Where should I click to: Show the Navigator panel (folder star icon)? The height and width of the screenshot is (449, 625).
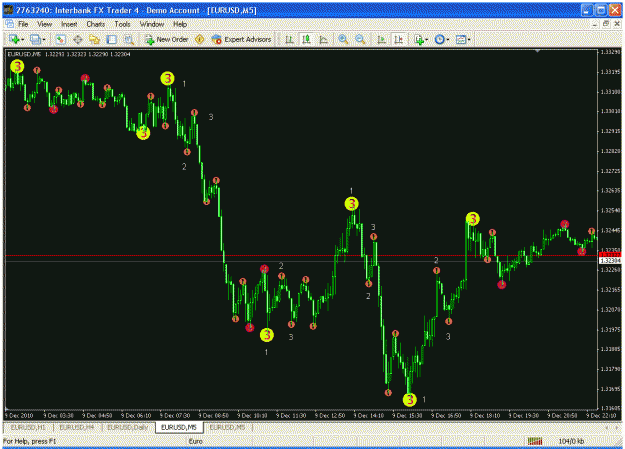94,39
